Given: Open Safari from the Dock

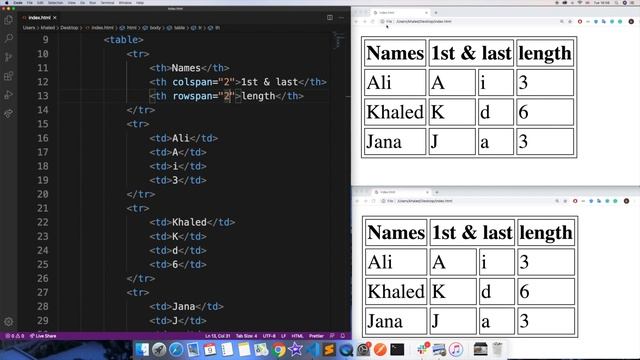Looking at the screenshot, I should click(176, 350).
